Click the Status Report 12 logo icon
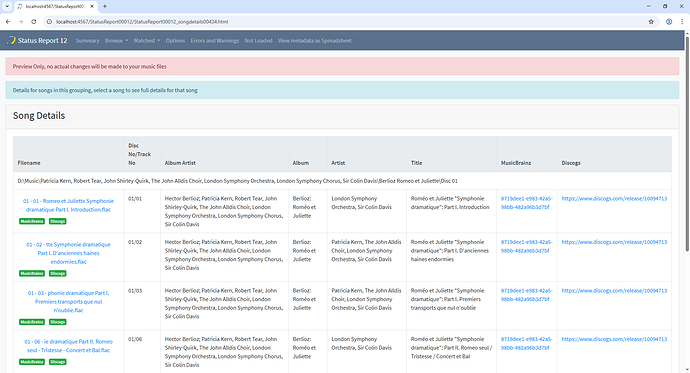The image size is (690, 373). pyautogui.click(x=11, y=40)
